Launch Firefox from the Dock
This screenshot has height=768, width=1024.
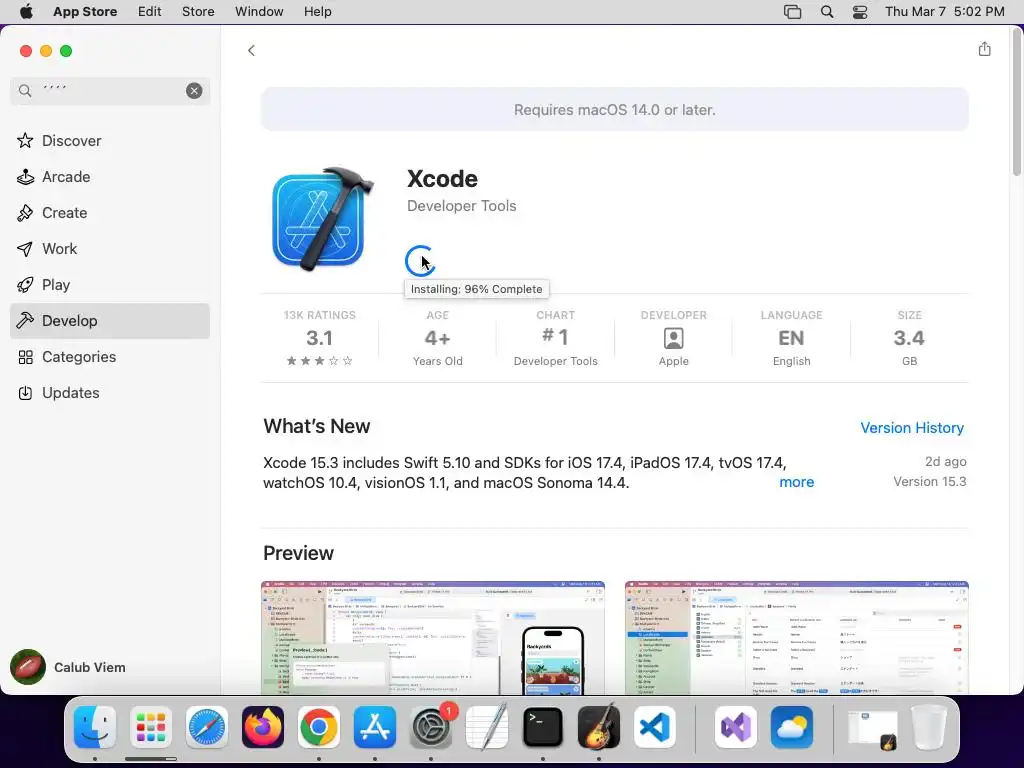point(263,727)
